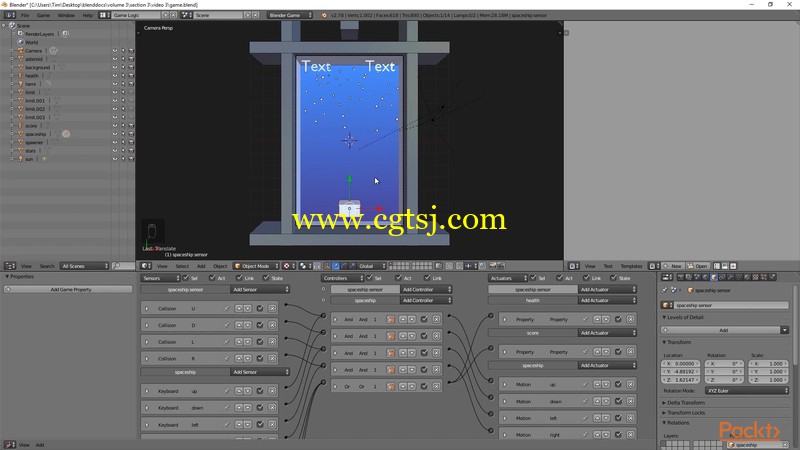Viewport: 800px width, 450px height.
Task: Pin the Collision D sensor
Action: [x=227, y=325]
